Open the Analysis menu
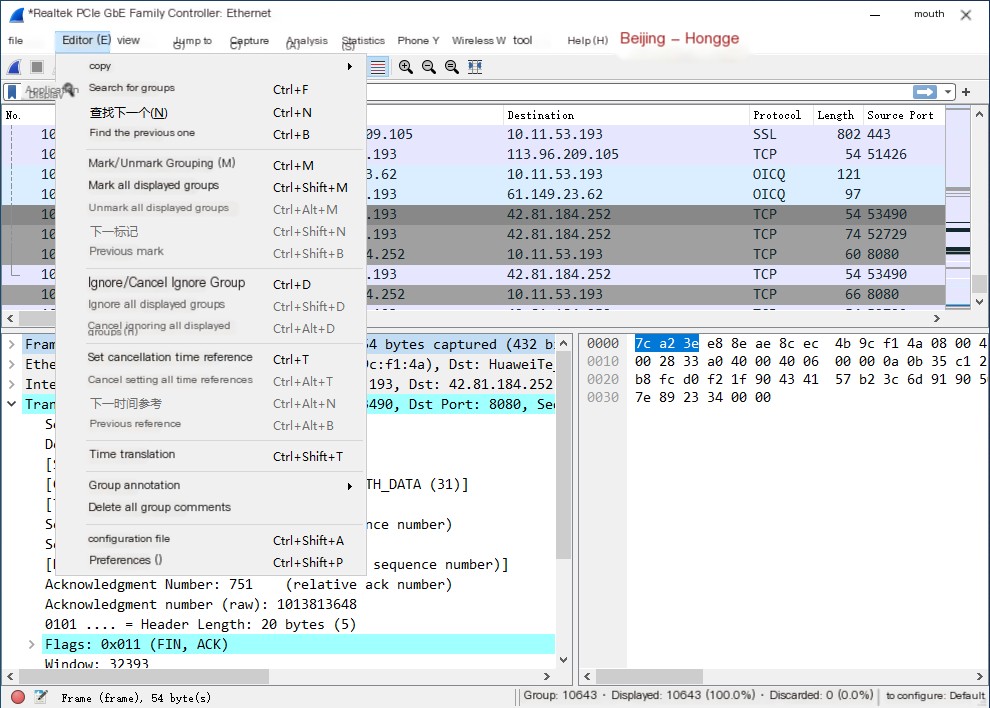This screenshot has height=708, width=990. point(307,41)
